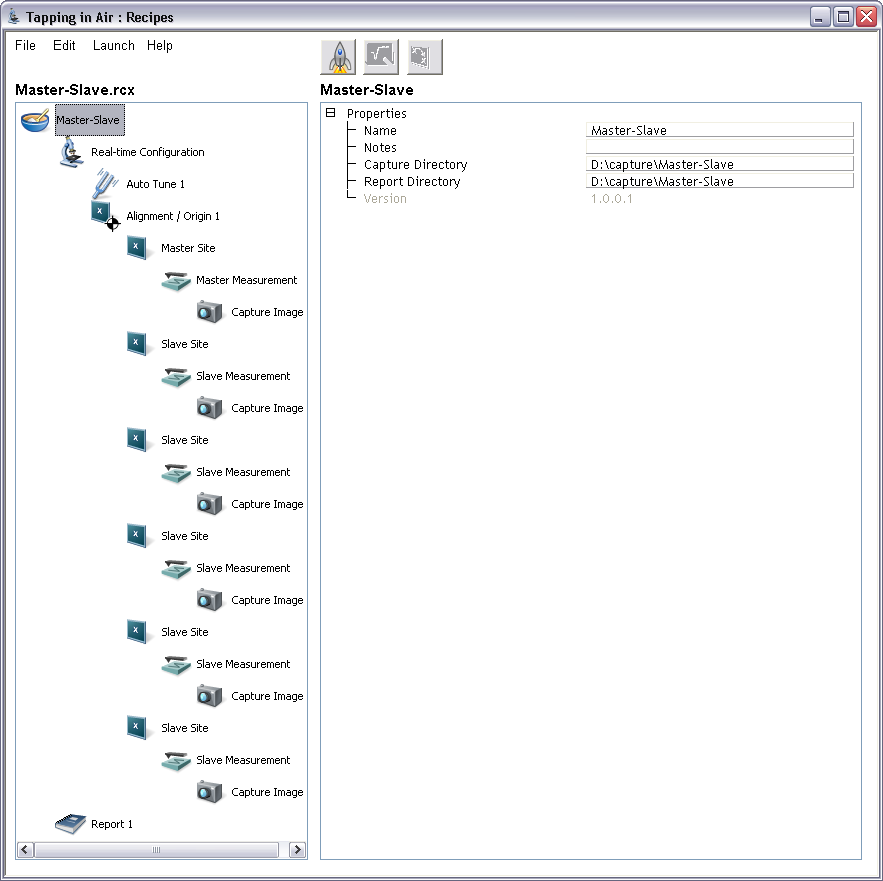Click the tree's horizontal scrollbar right arrow
This screenshot has height=881, width=883.
(297, 850)
